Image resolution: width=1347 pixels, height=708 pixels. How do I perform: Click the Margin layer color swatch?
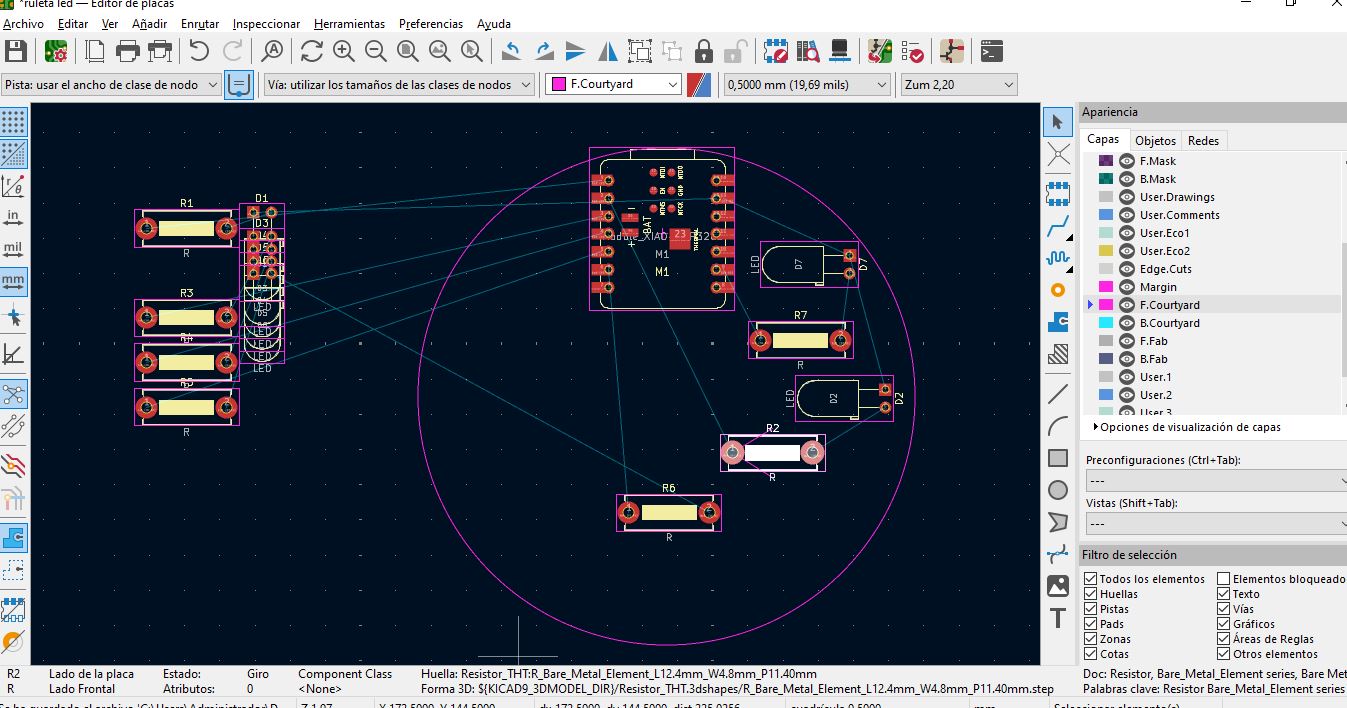click(1106, 287)
